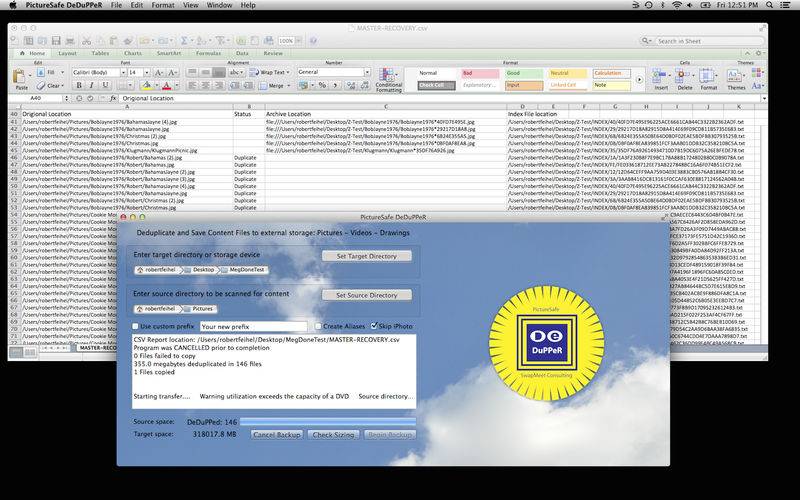Toggle Underline formatting in Excel ribbon
This screenshot has width=800, height=500.
(x=105, y=85)
